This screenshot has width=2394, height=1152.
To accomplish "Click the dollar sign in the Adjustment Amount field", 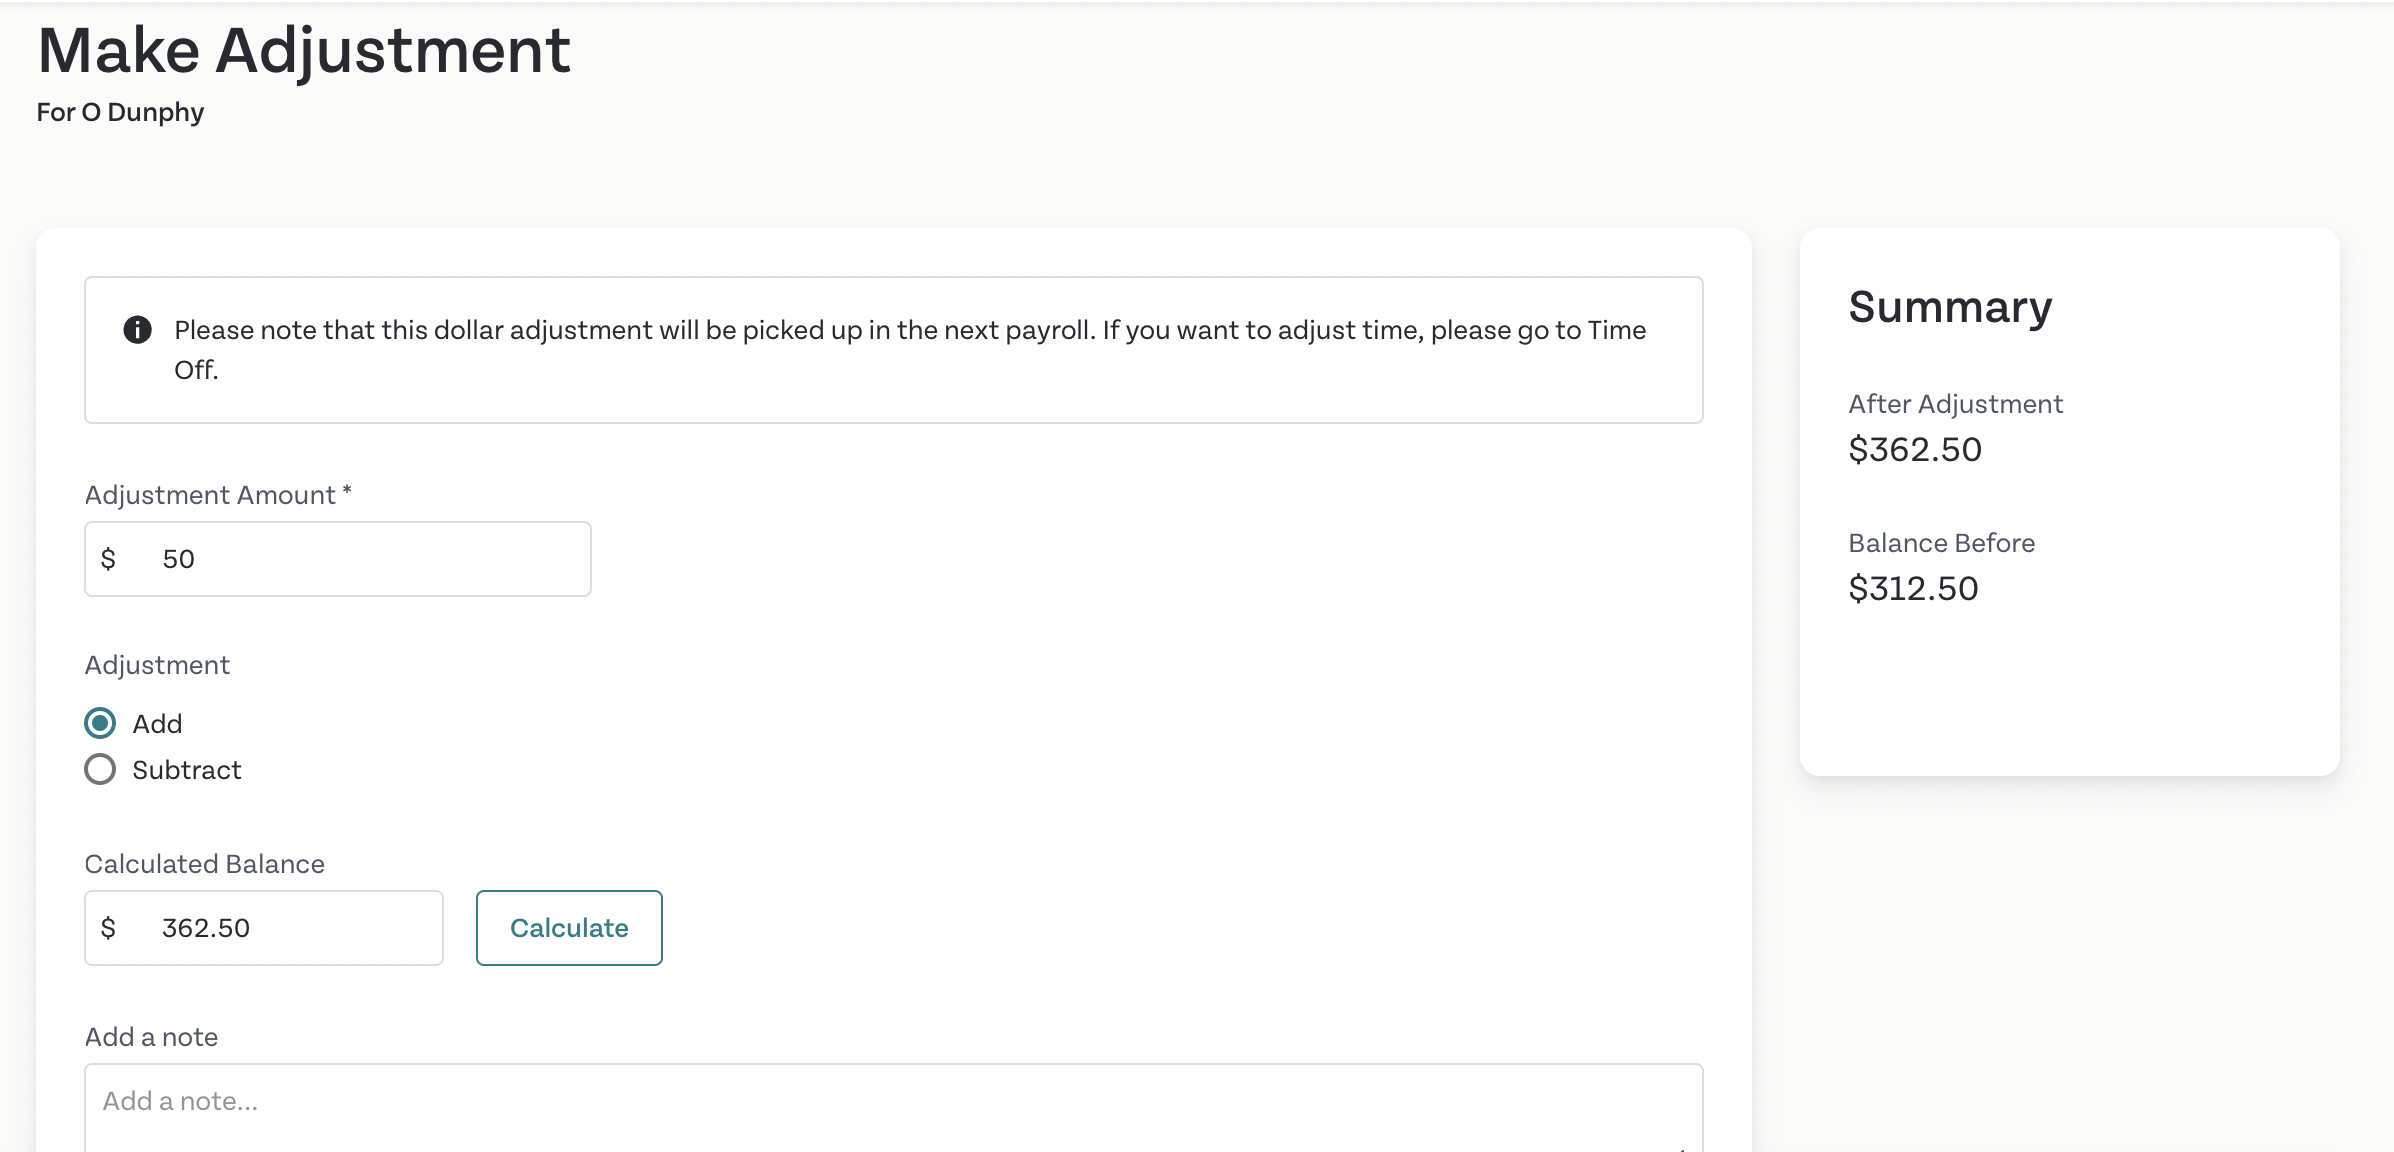I will click(108, 559).
